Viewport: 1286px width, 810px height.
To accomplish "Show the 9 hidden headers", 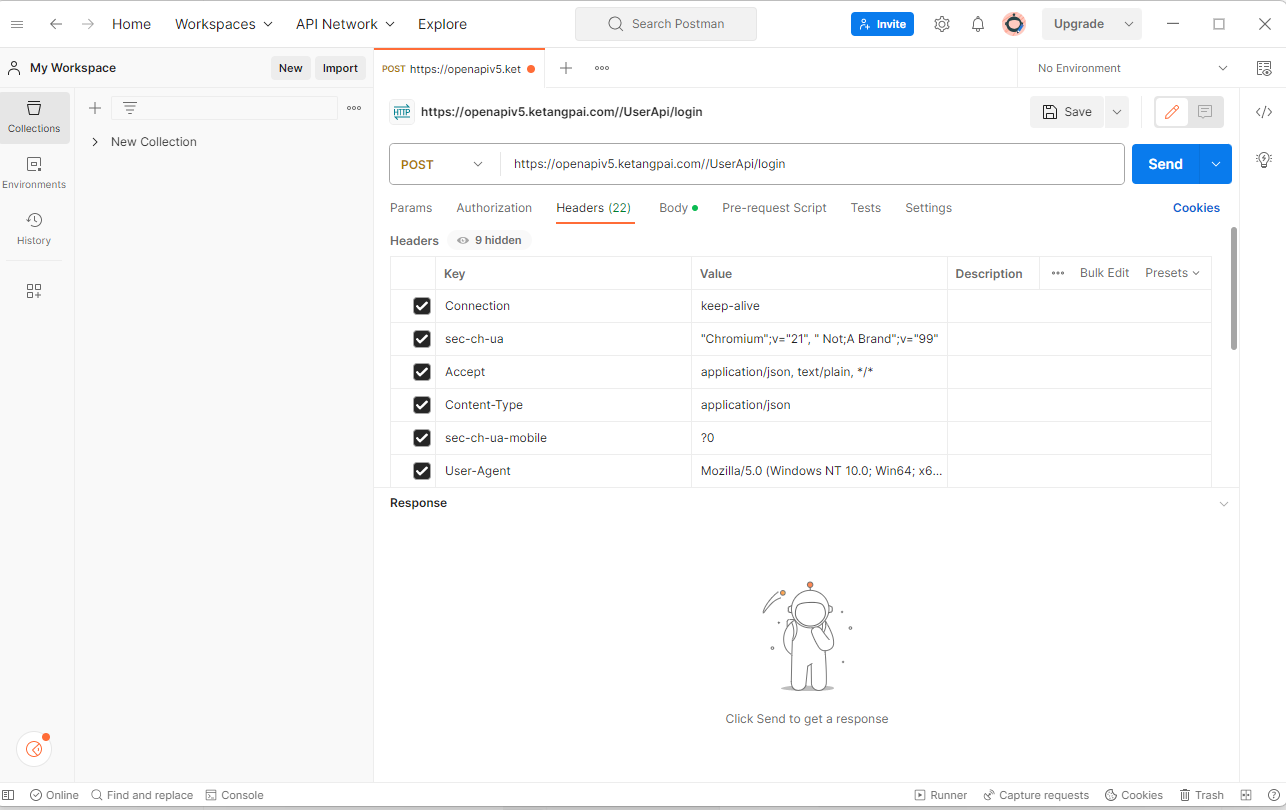I will tap(489, 240).
